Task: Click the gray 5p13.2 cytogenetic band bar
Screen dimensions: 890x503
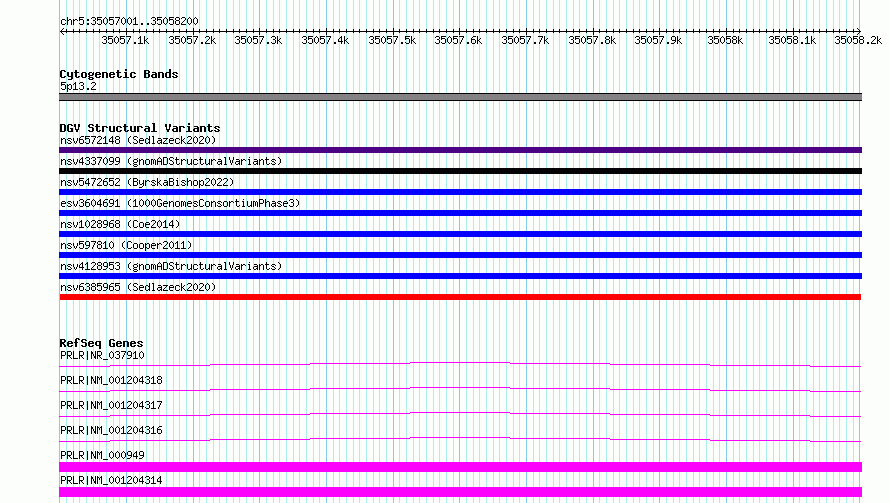Action: click(x=460, y=97)
